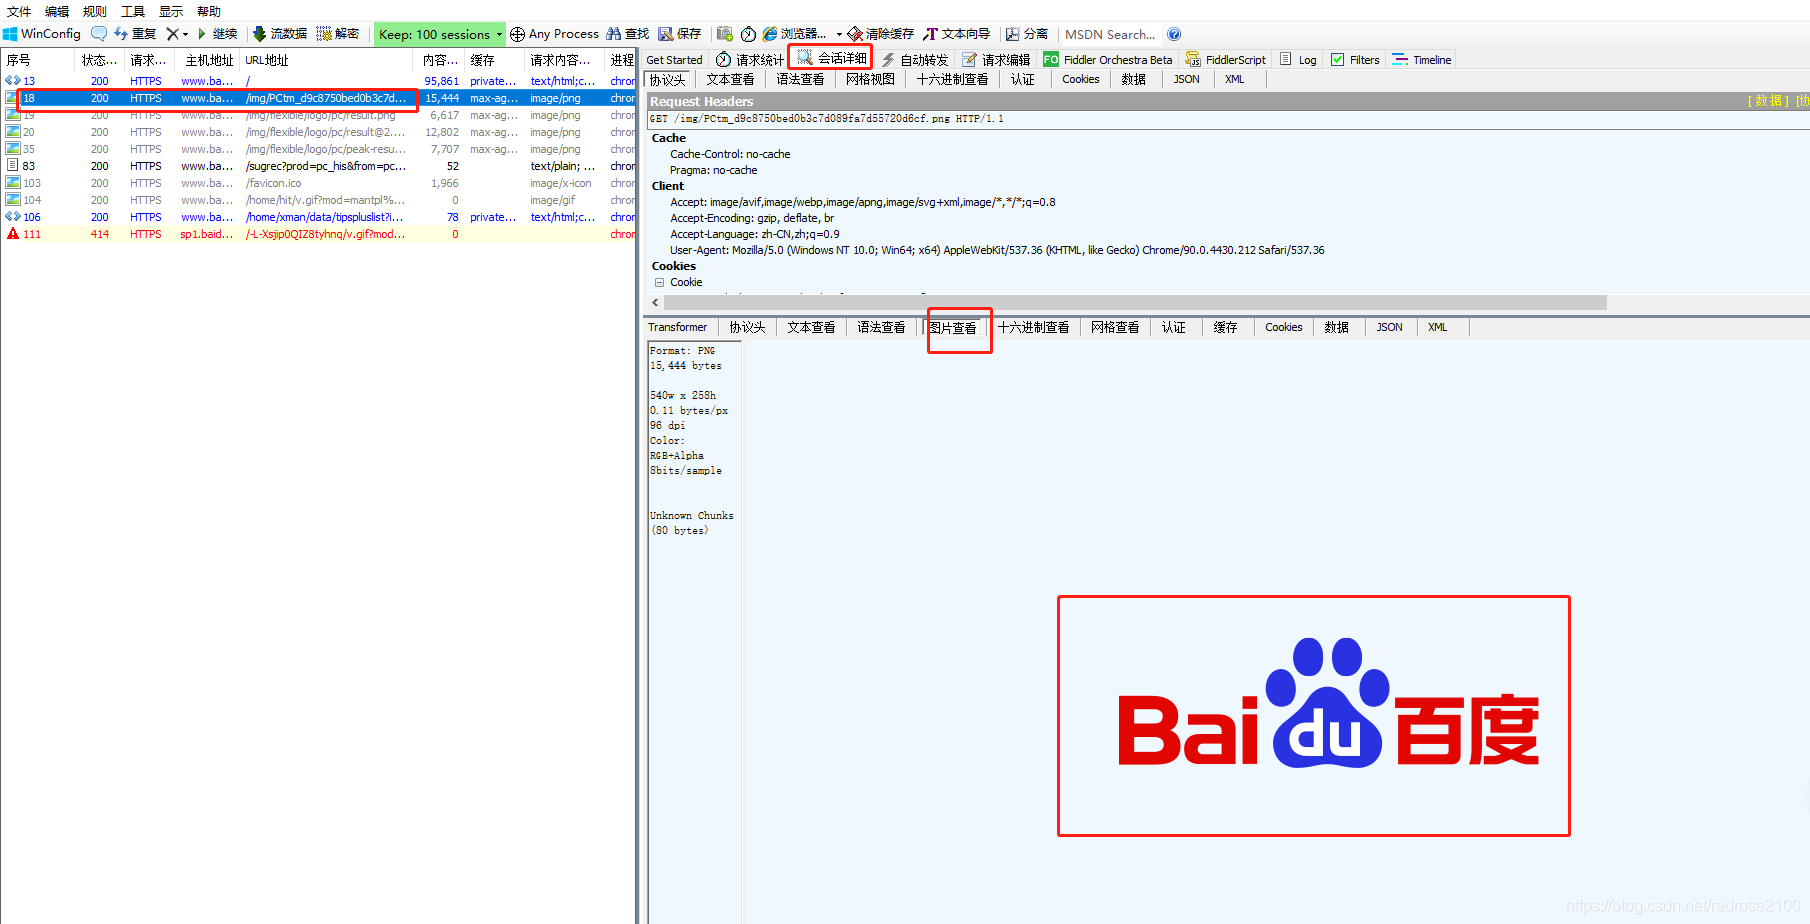Toggle the 流数据 streaming mode
Viewport: 1810px width, 924px height.
coord(279,34)
